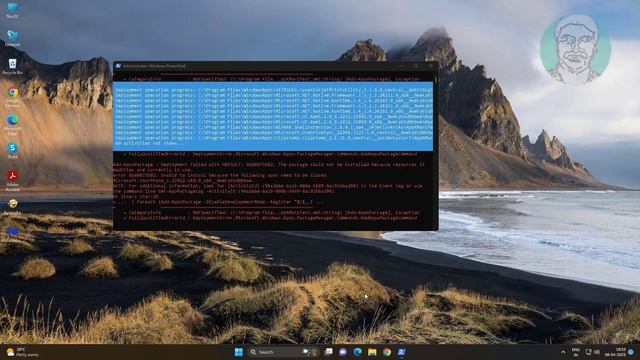Open File Explorer from the taskbar
640x360 pixels.
click(372, 352)
